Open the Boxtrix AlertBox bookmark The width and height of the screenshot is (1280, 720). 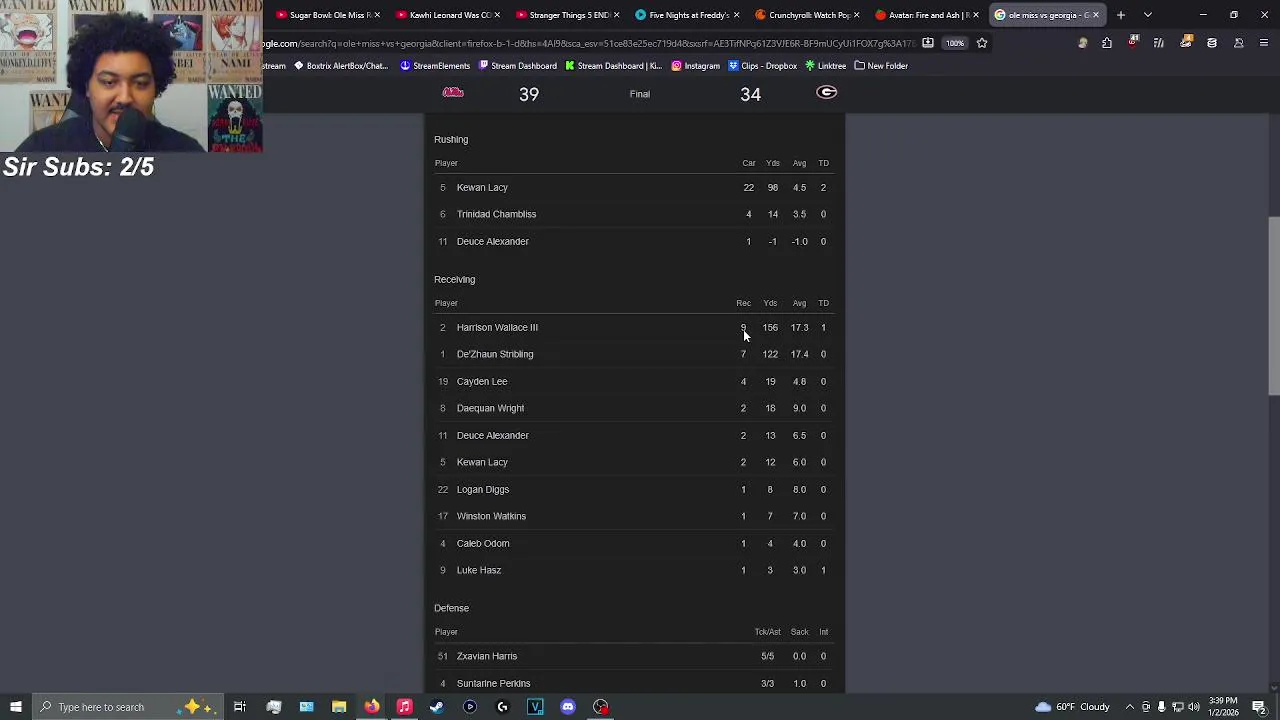(x=340, y=66)
